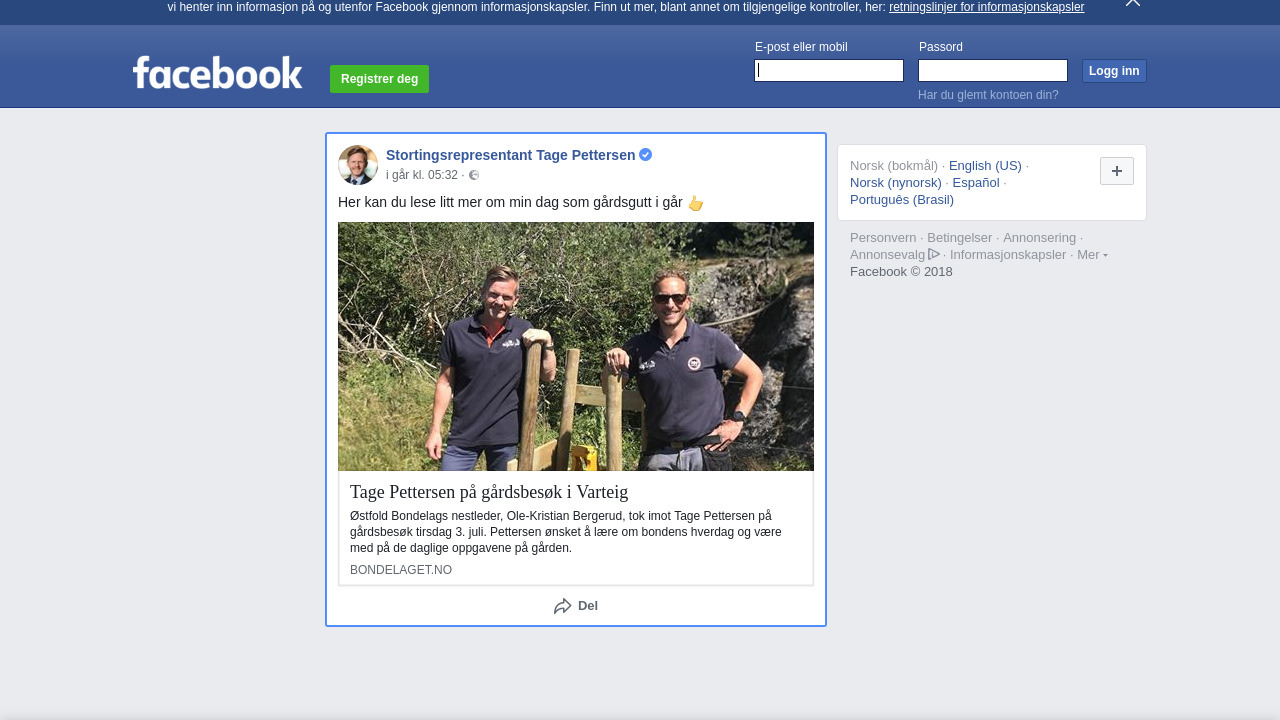Click the Logg inn button

point(1114,71)
